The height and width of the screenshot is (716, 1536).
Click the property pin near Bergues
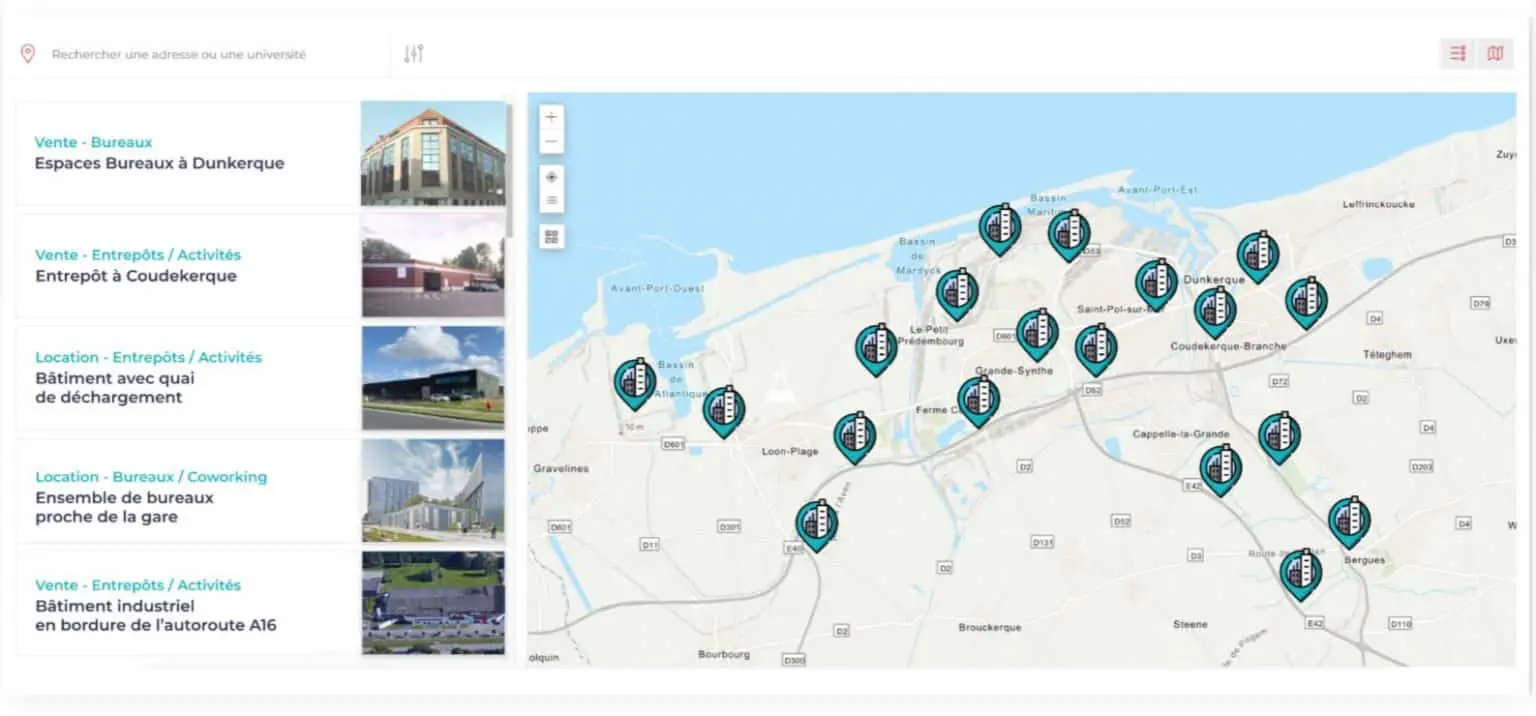pyautogui.click(x=1348, y=520)
